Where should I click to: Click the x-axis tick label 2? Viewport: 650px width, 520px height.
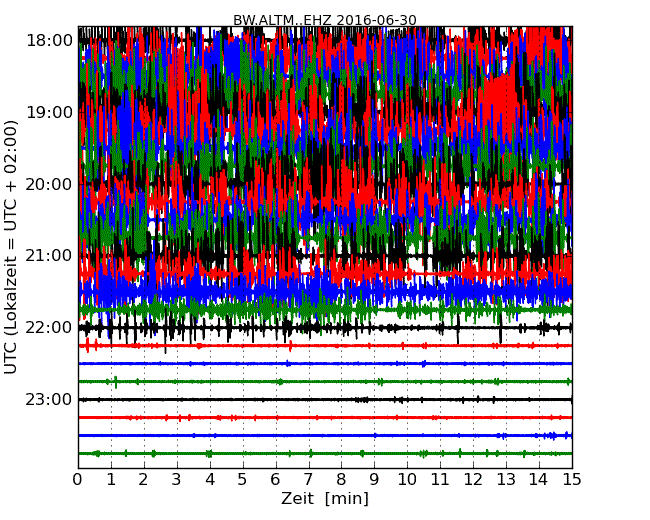[x=144, y=479]
